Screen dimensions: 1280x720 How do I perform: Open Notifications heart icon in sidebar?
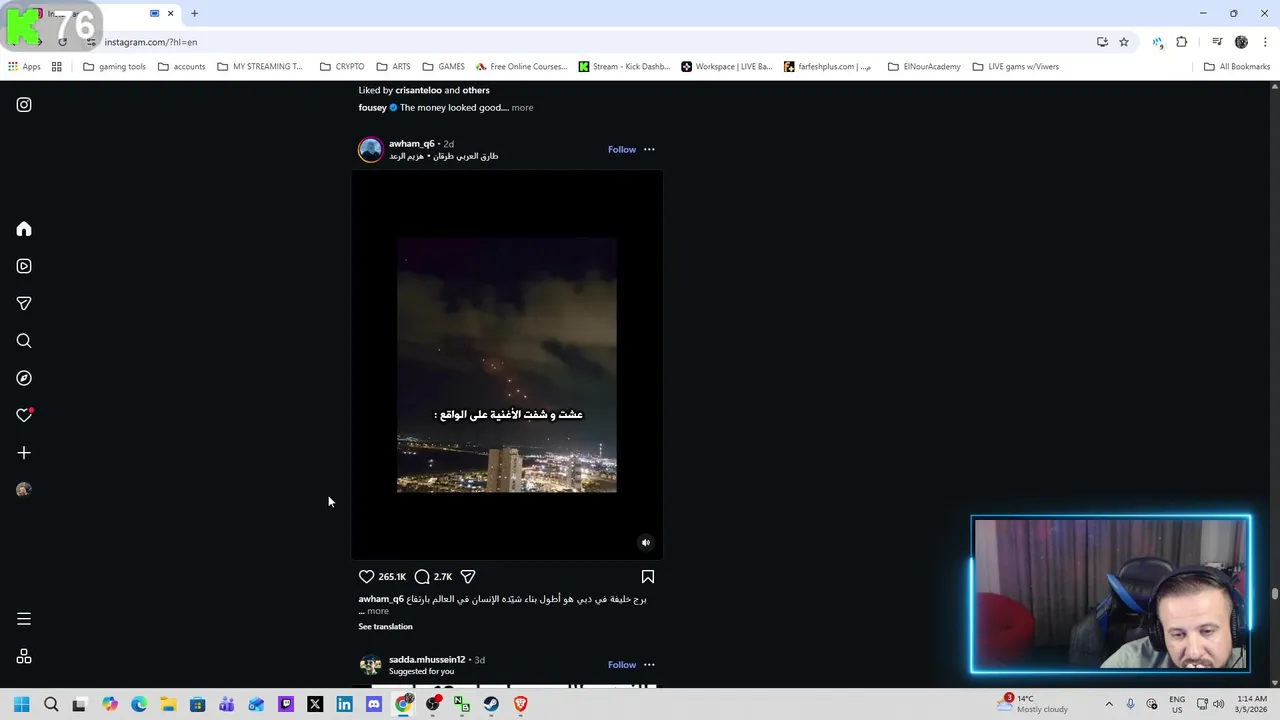coord(24,415)
